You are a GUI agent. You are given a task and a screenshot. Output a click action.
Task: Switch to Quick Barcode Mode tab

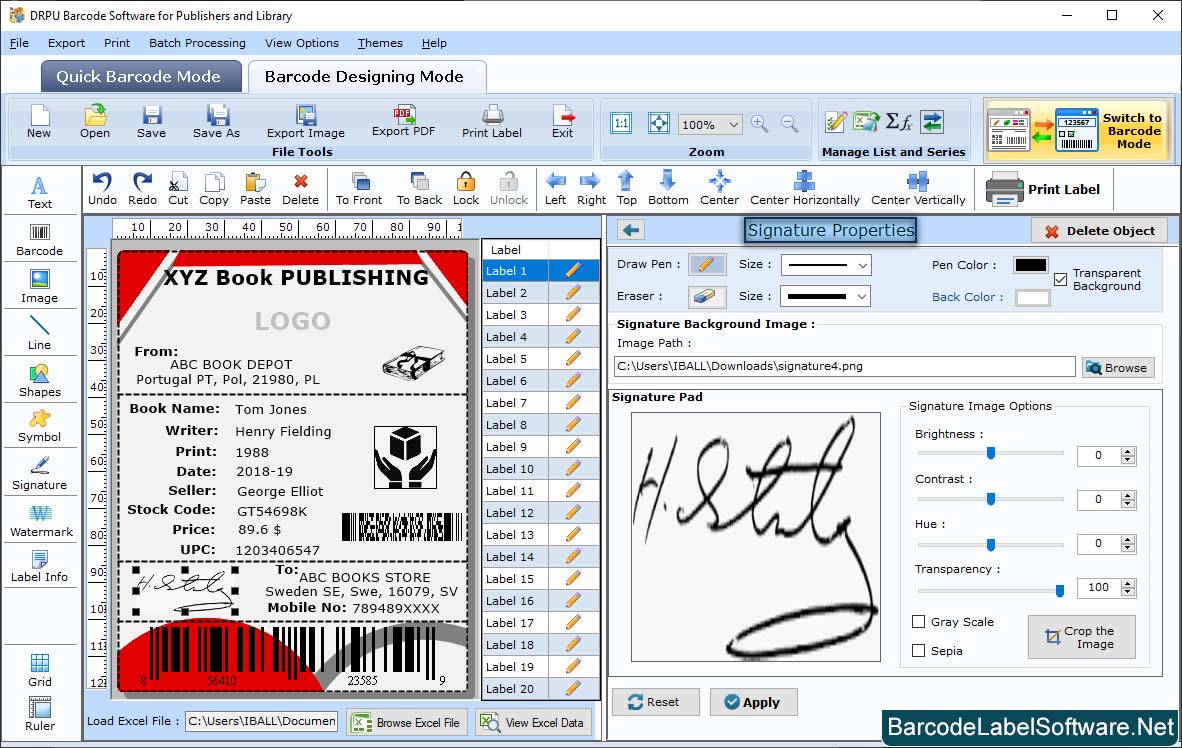pyautogui.click(x=139, y=76)
